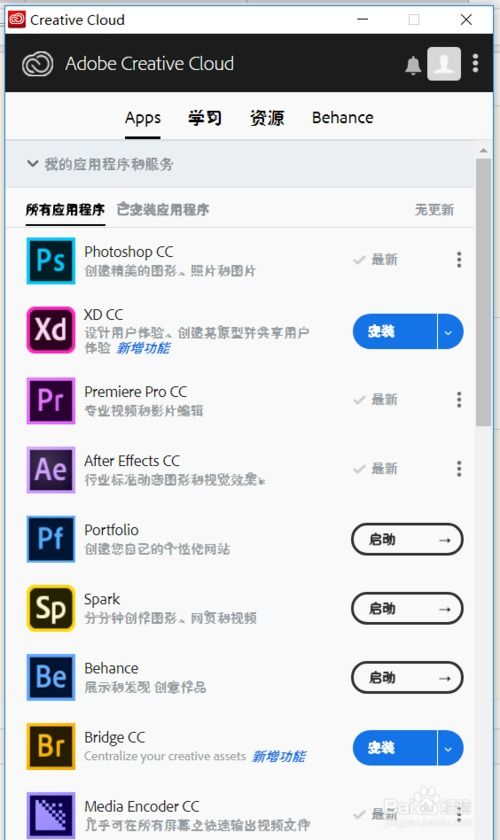
Task: Open Bridge CC install options dropdown arrow
Action: 450,748
